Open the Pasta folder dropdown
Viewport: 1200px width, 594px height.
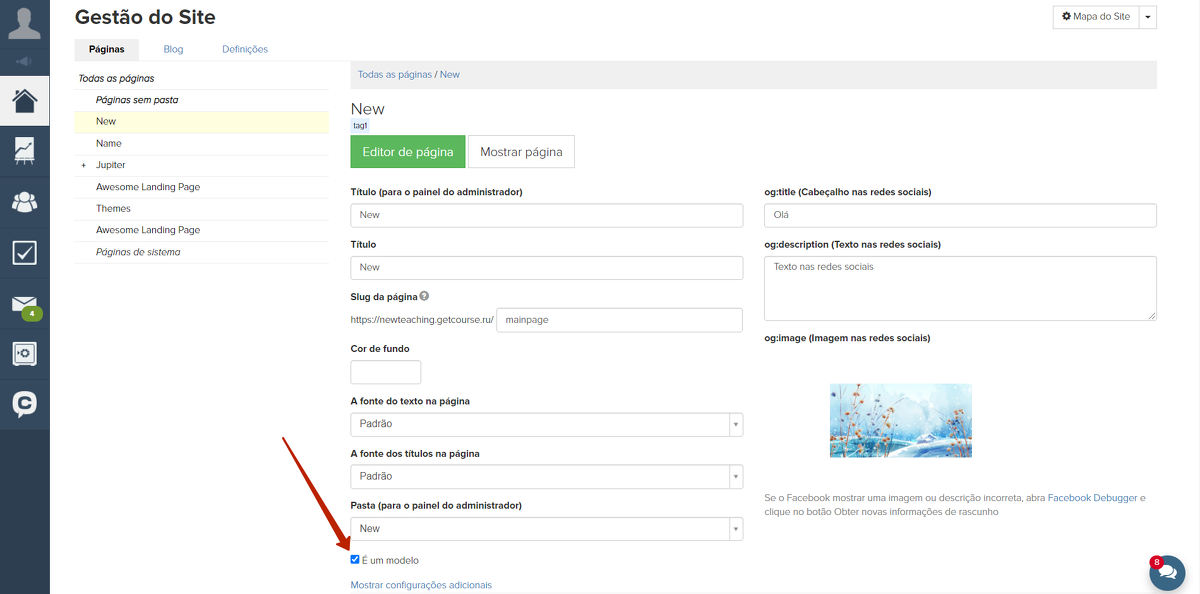coord(546,528)
